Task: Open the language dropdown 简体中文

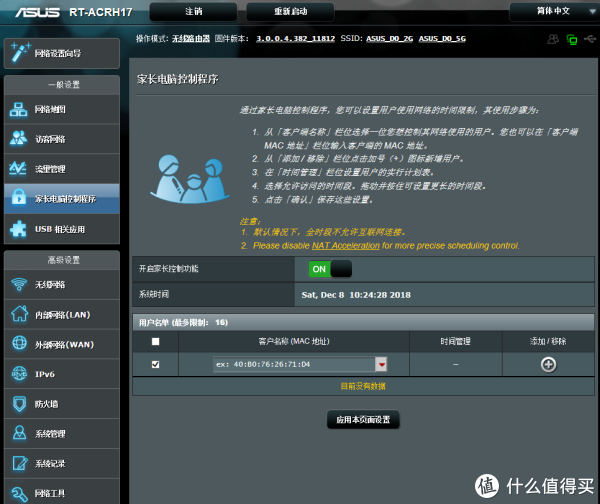Action: point(553,11)
